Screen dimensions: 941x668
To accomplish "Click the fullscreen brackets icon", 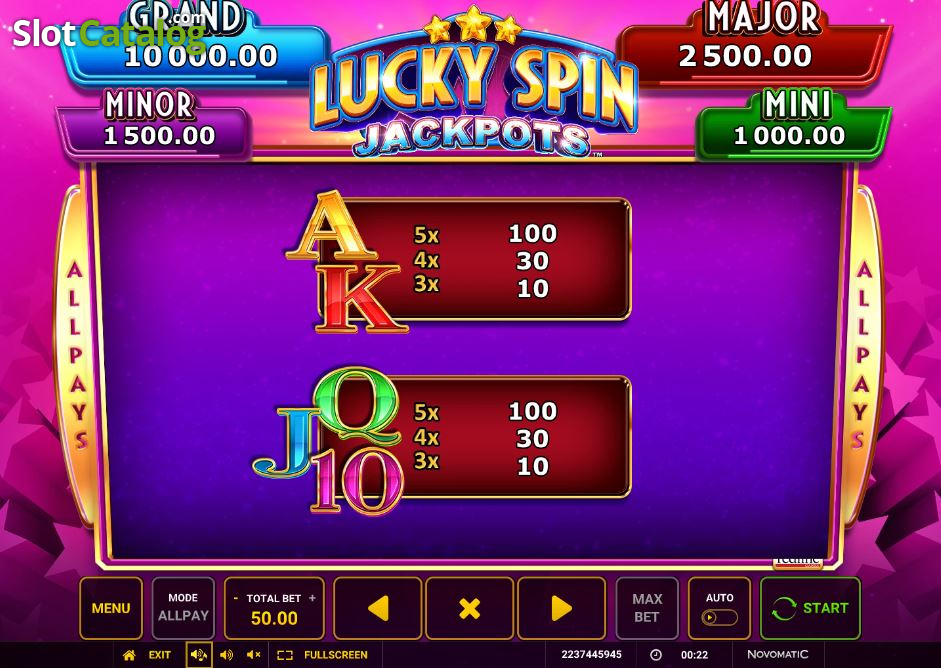I will [x=285, y=655].
